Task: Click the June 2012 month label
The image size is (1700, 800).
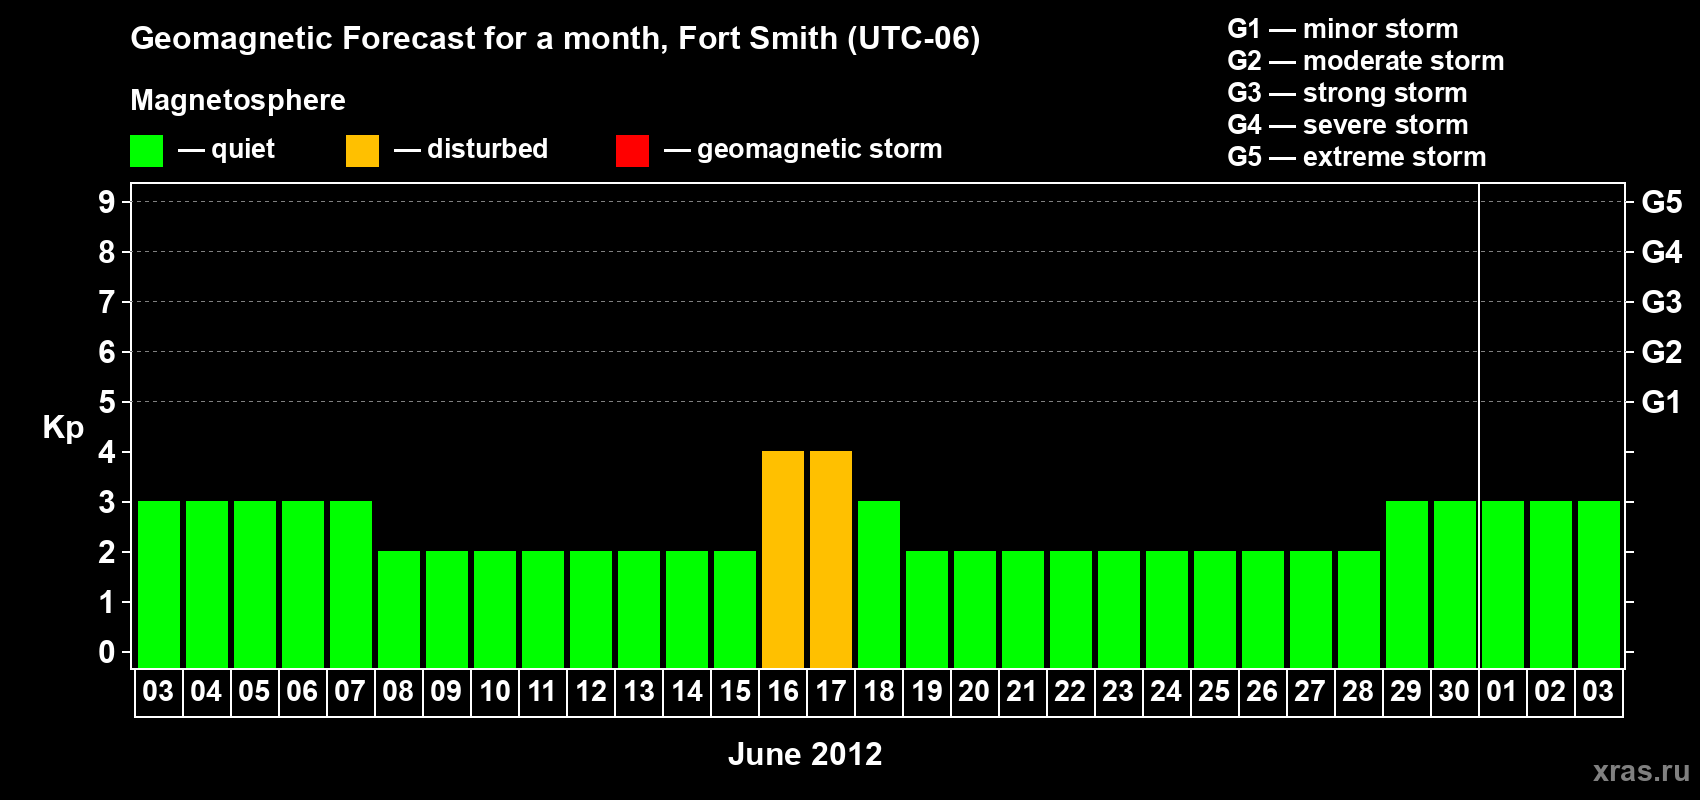Action: (x=805, y=754)
